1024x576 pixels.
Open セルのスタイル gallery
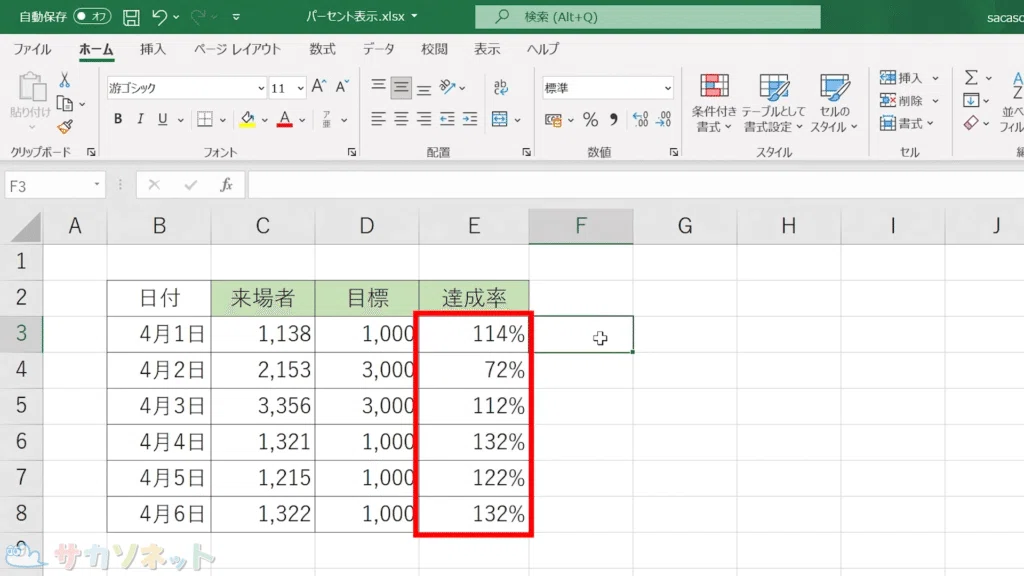click(x=834, y=103)
